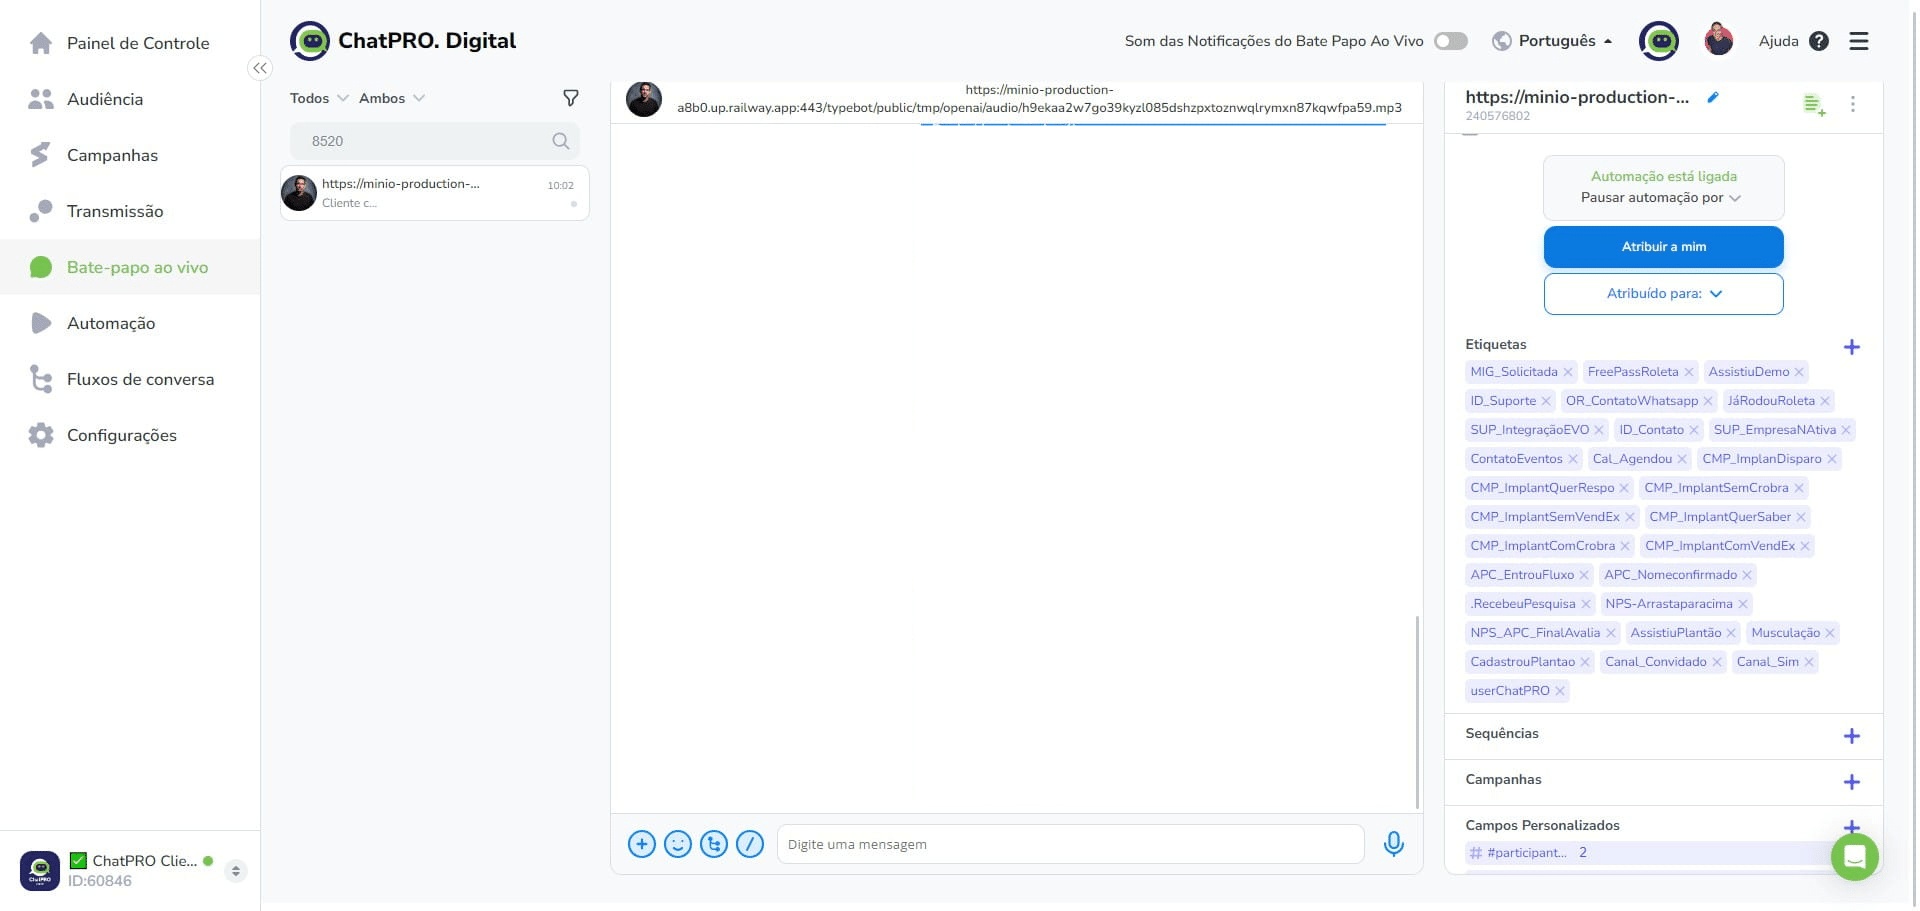1920x911 pixels.
Task: Click the slash quick-reply icon
Action: [750, 844]
